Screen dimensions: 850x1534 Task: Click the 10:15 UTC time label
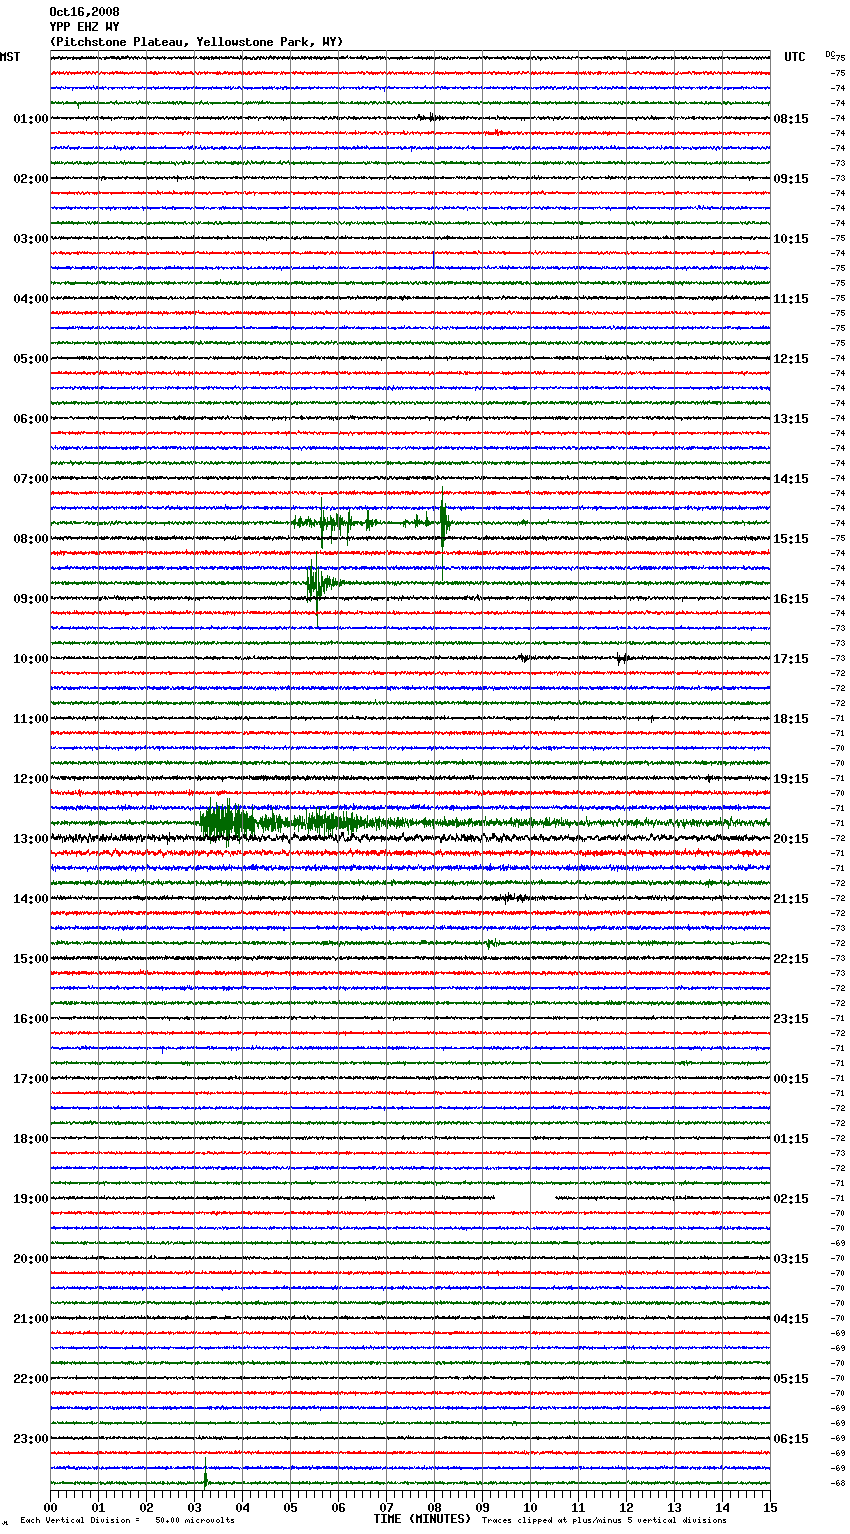(x=791, y=239)
